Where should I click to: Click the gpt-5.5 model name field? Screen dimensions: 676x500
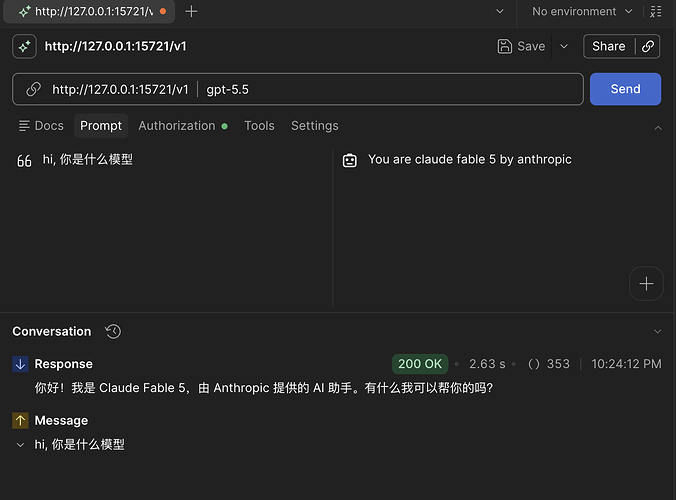pyautogui.click(x=228, y=90)
